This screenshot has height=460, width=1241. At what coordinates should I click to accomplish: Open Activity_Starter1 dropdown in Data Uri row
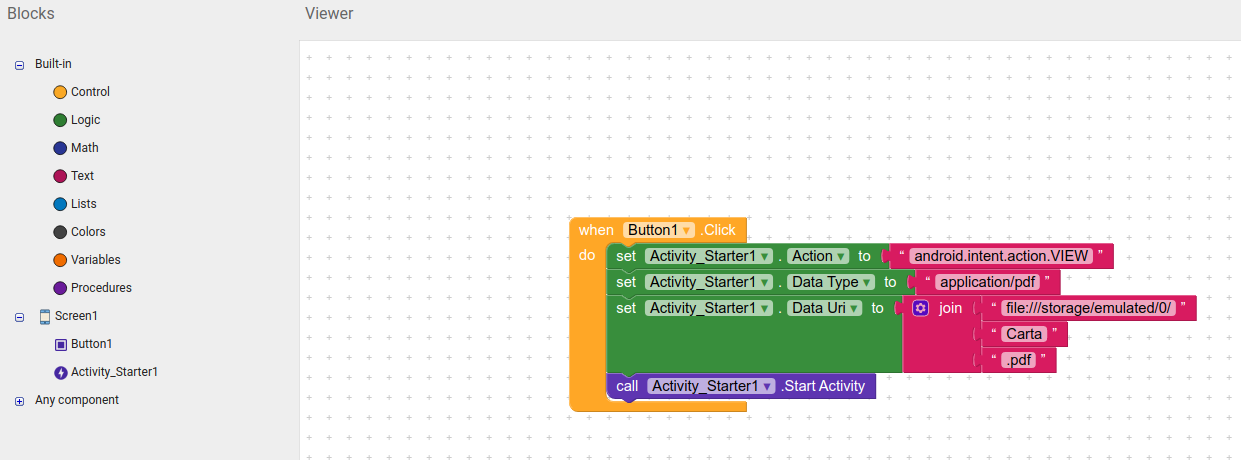(x=709, y=308)
